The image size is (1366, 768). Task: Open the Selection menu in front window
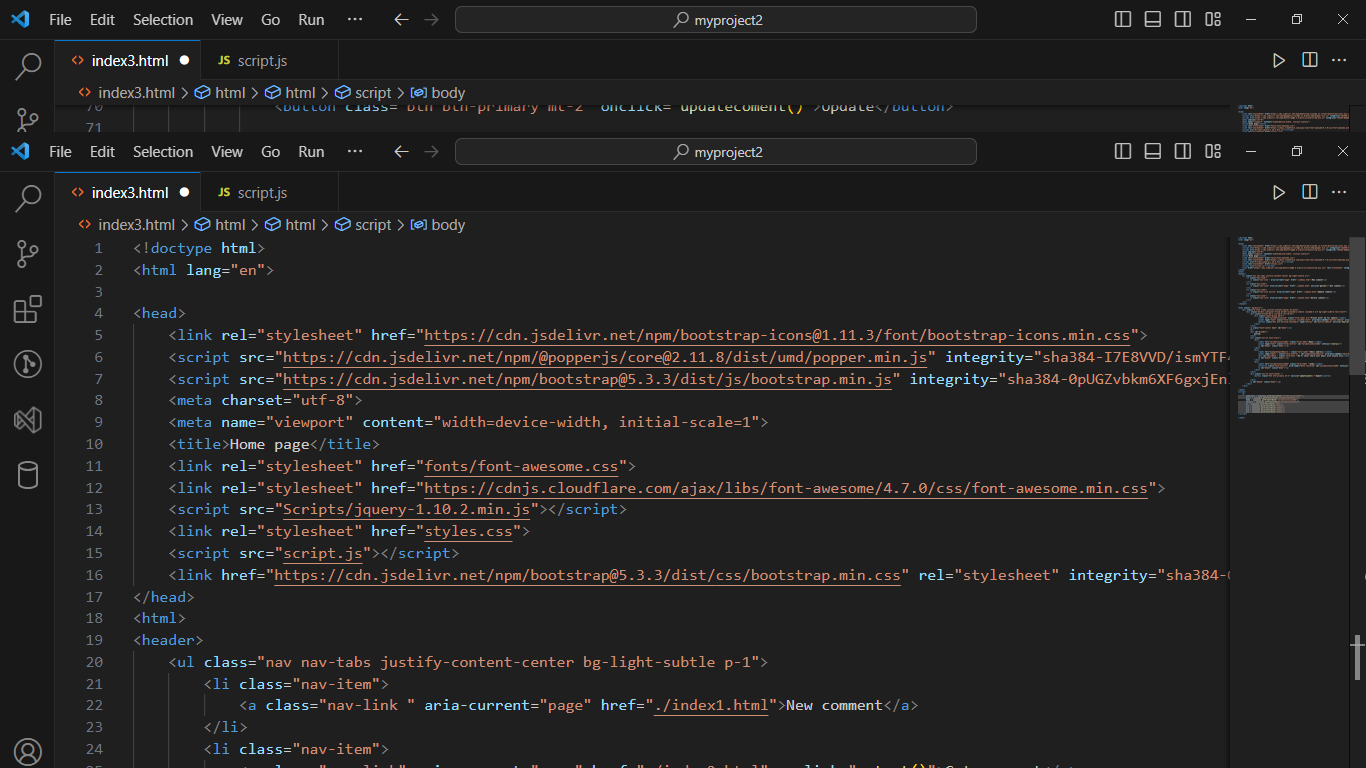tap(163, 152)
